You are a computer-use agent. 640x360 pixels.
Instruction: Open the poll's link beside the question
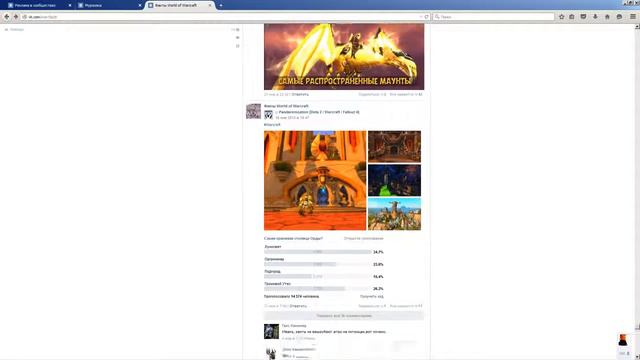click(x=363, y=238)
